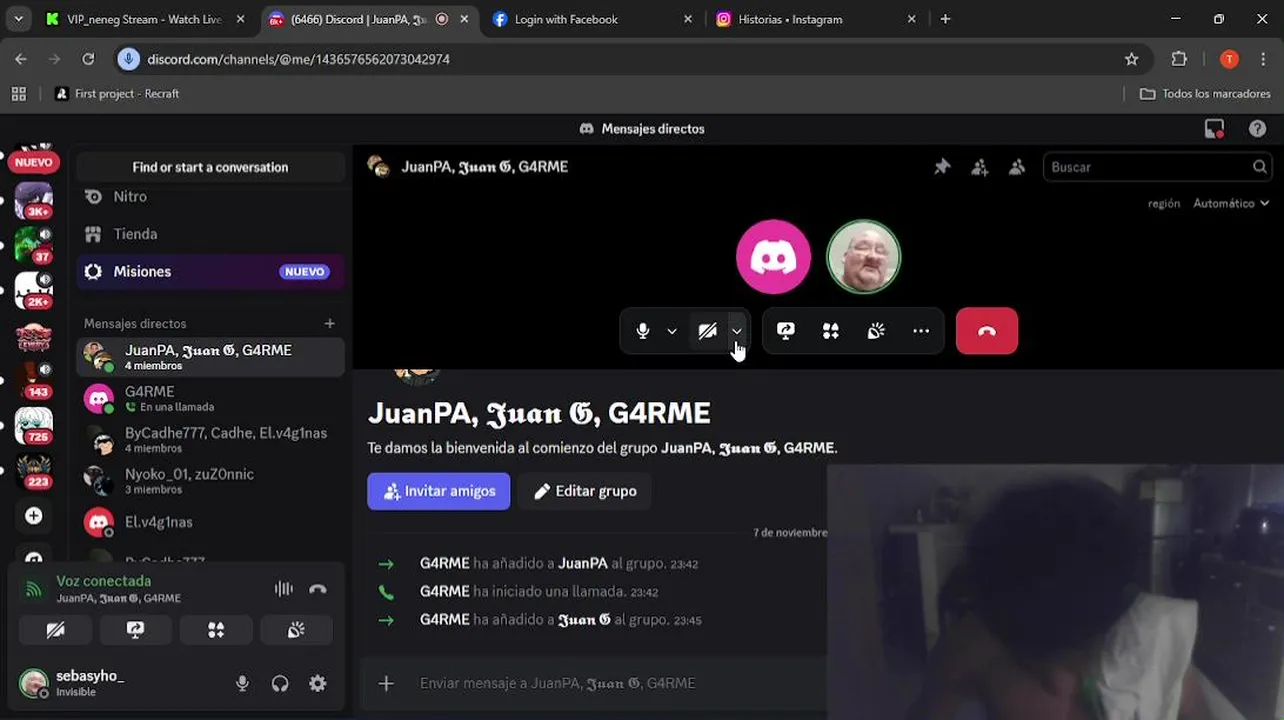Open the ByCadhe777, Cadhe, El.v4g1nas group
Viewport: 1284px width, 720px height.
(x=210, y=440)
